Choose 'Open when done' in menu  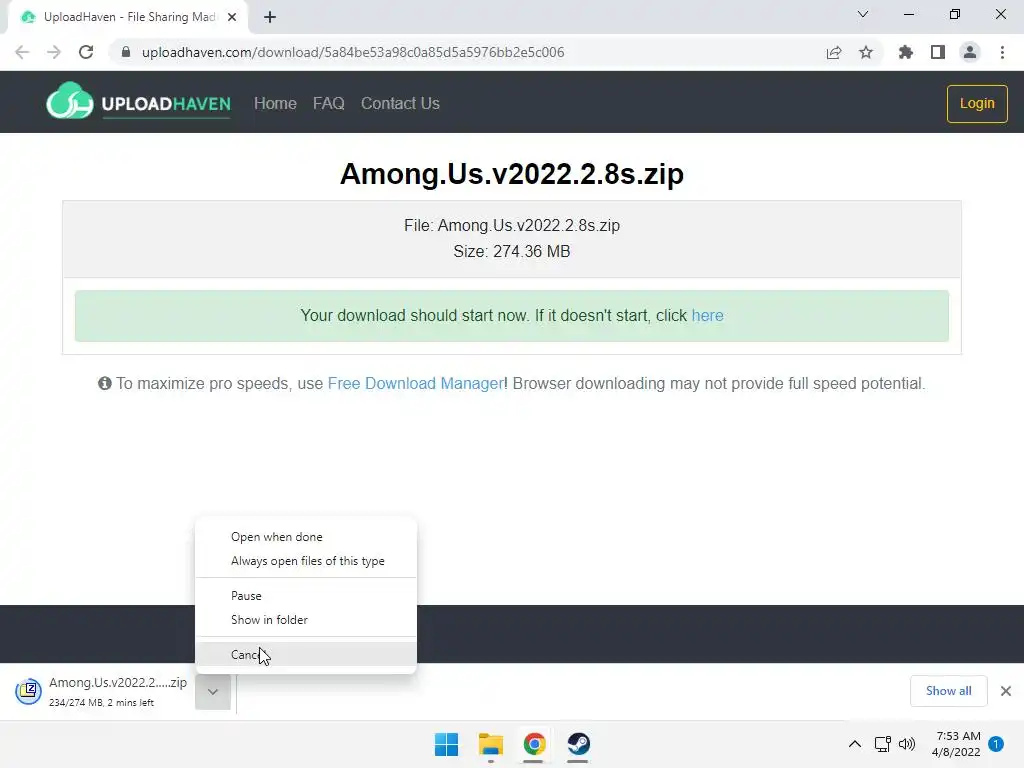pyautogui.click(x=306, y=537)
